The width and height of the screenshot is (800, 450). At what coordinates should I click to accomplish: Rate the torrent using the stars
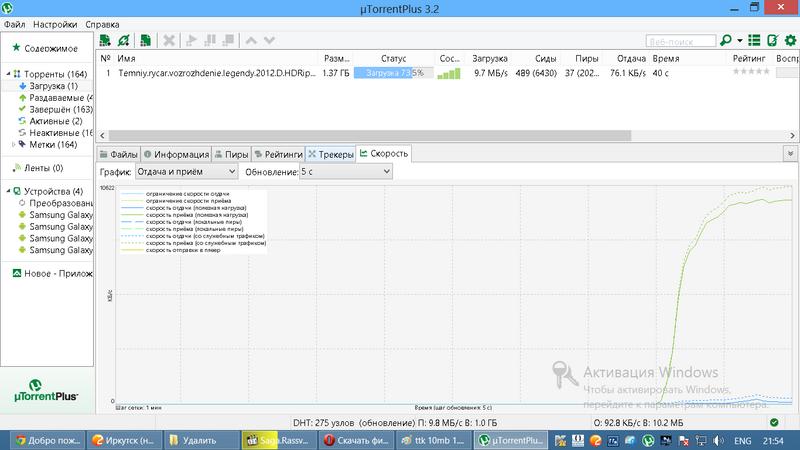(x=751, y=72)
